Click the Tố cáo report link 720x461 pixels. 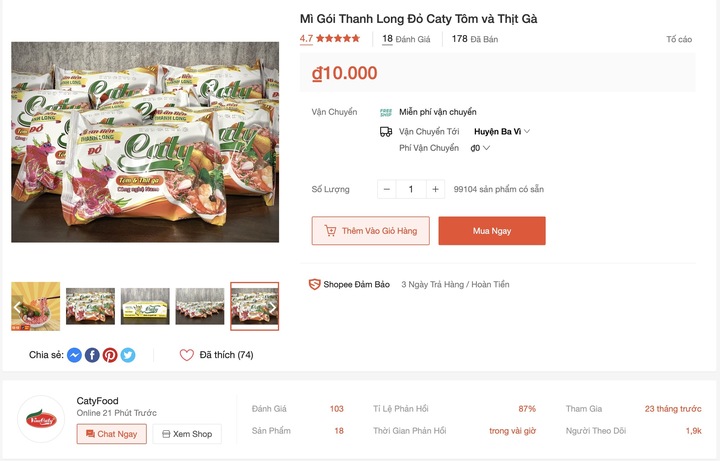click(678, 39)
